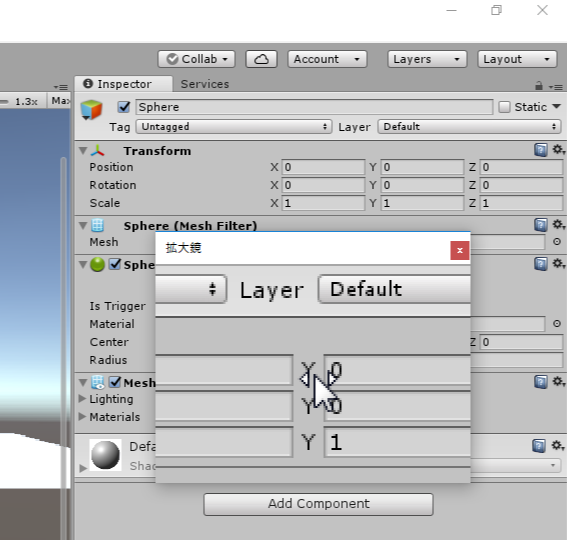This screenshot has height=540, width=567.
Task: Open Mesh Renderer help icon
Action: 541,382
